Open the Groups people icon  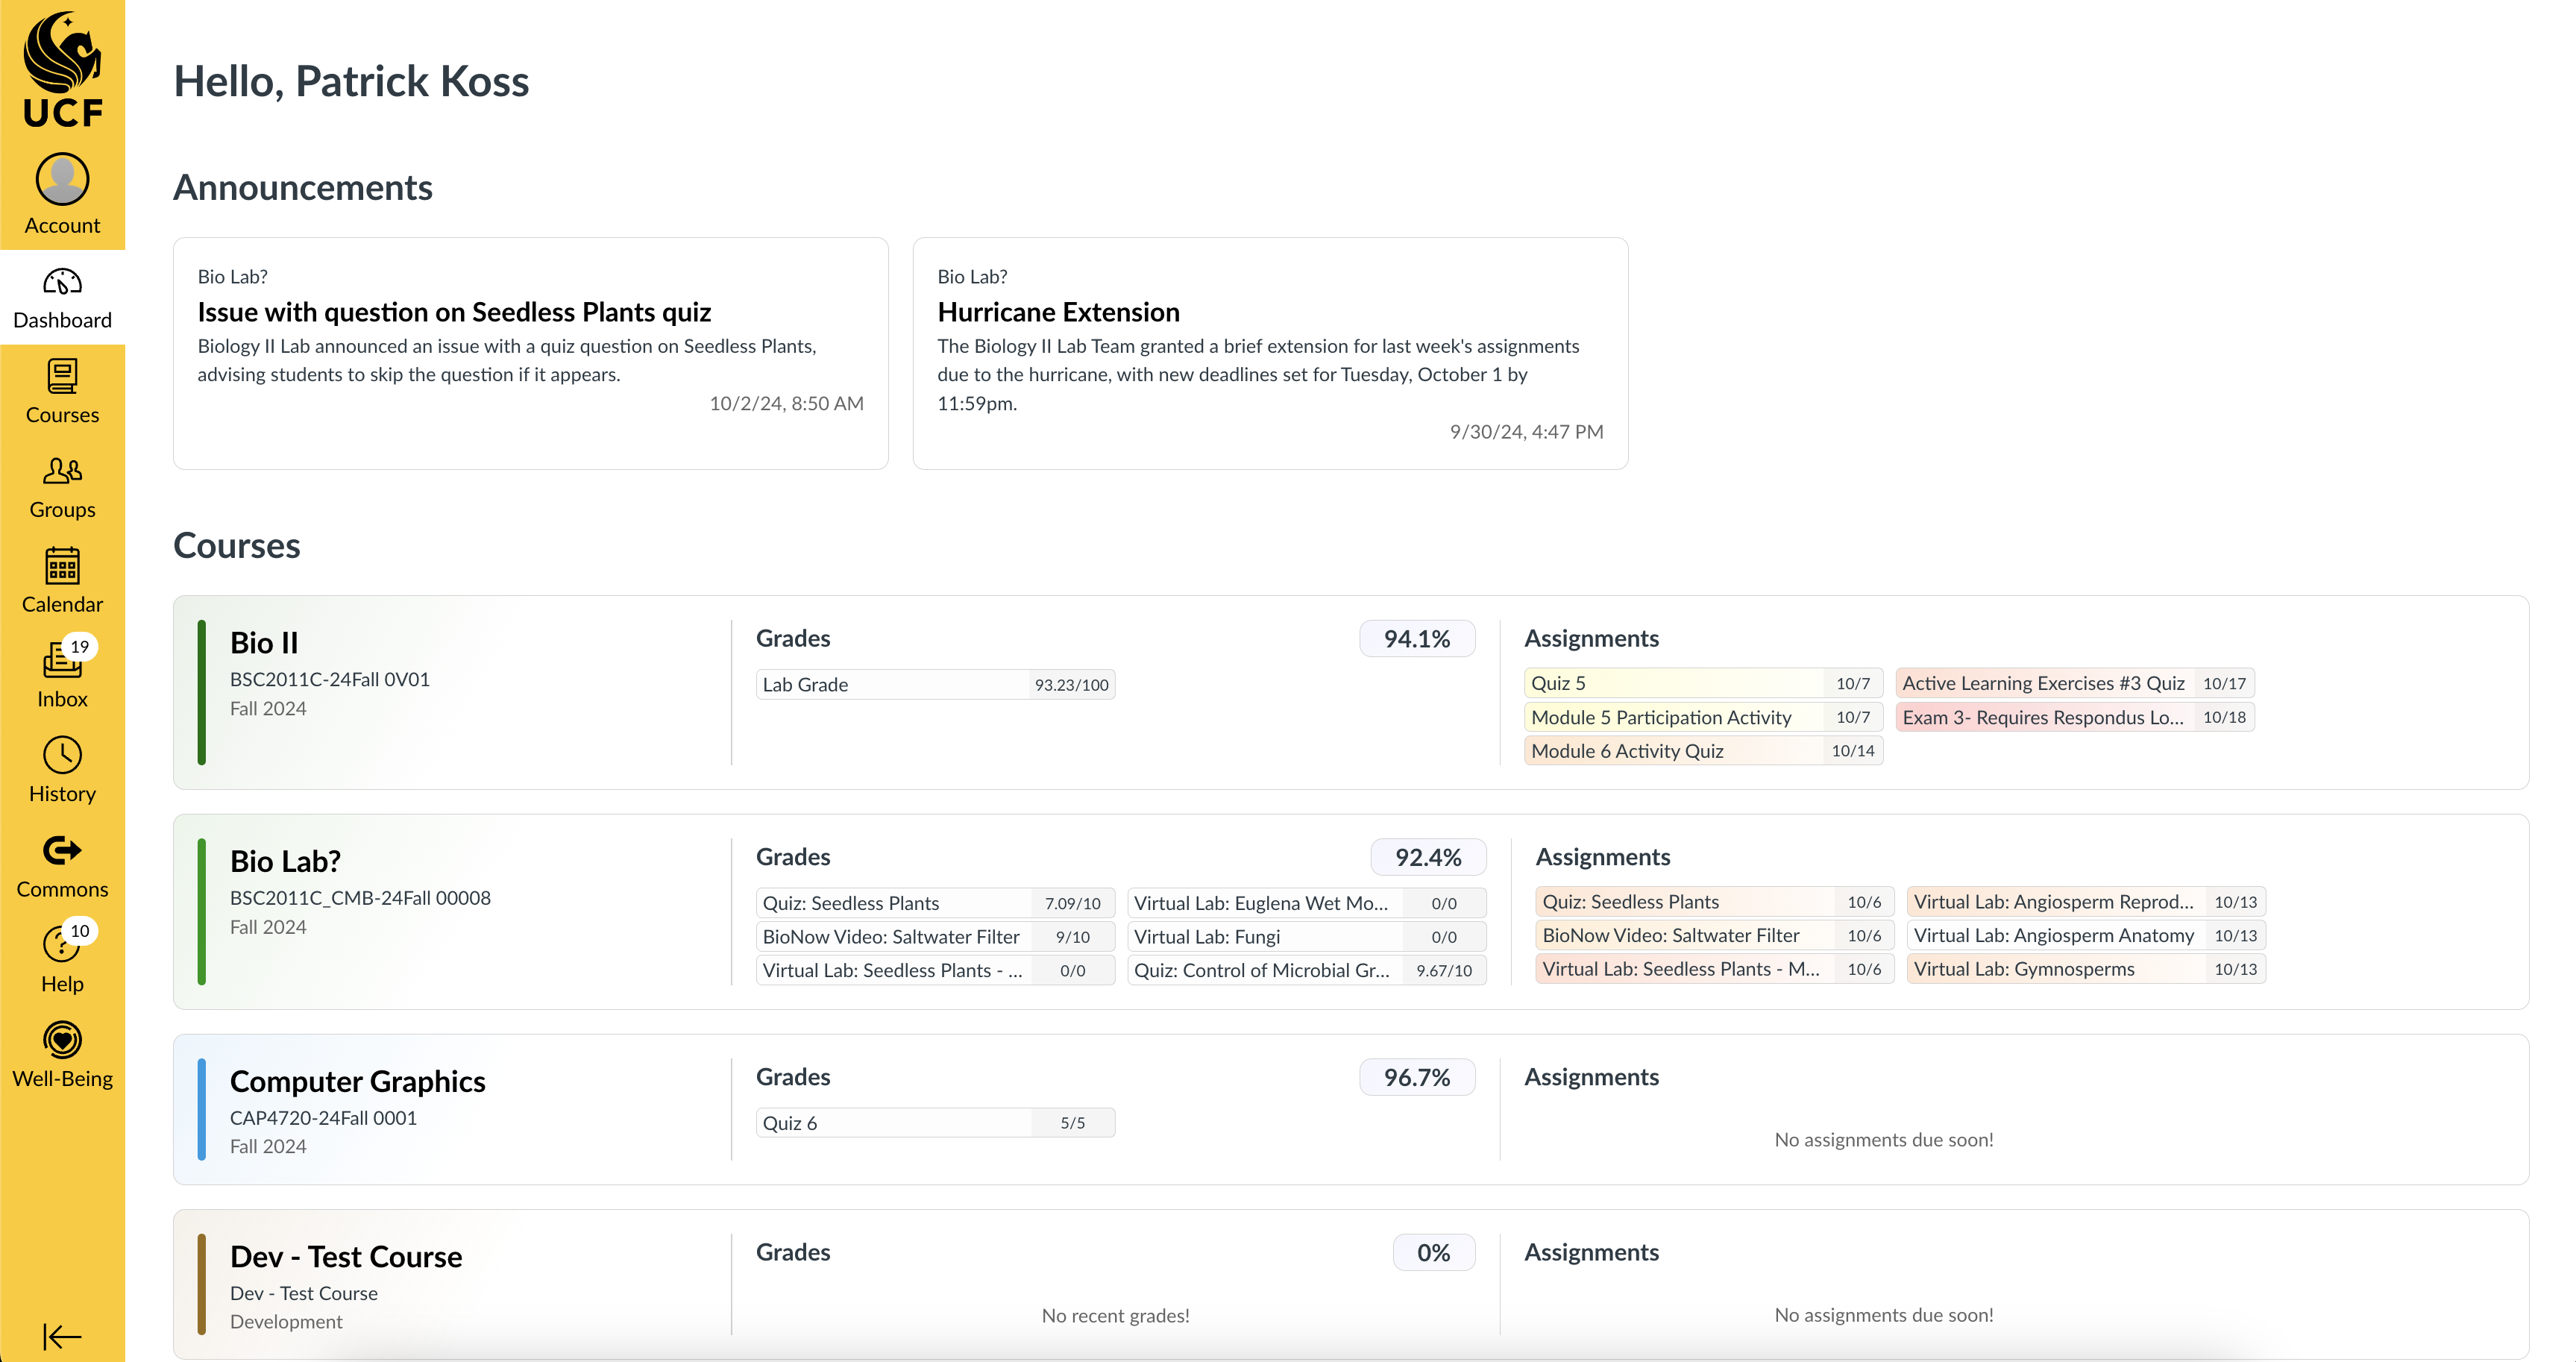[x=62, y=471]
